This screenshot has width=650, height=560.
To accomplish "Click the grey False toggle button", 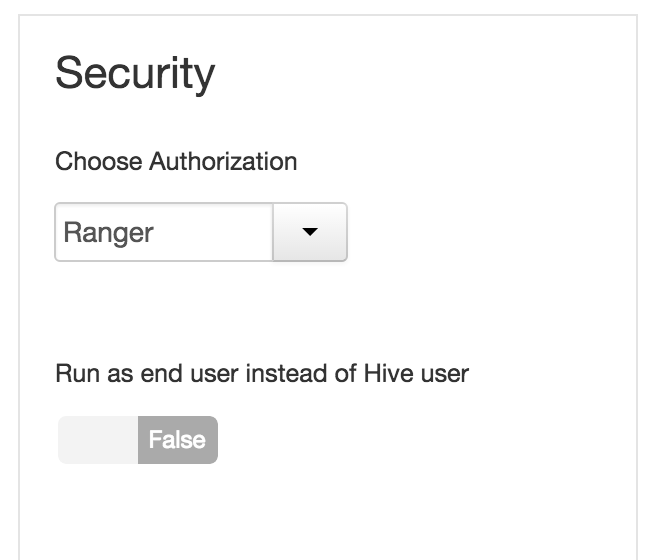I will (x=177, y=440).
